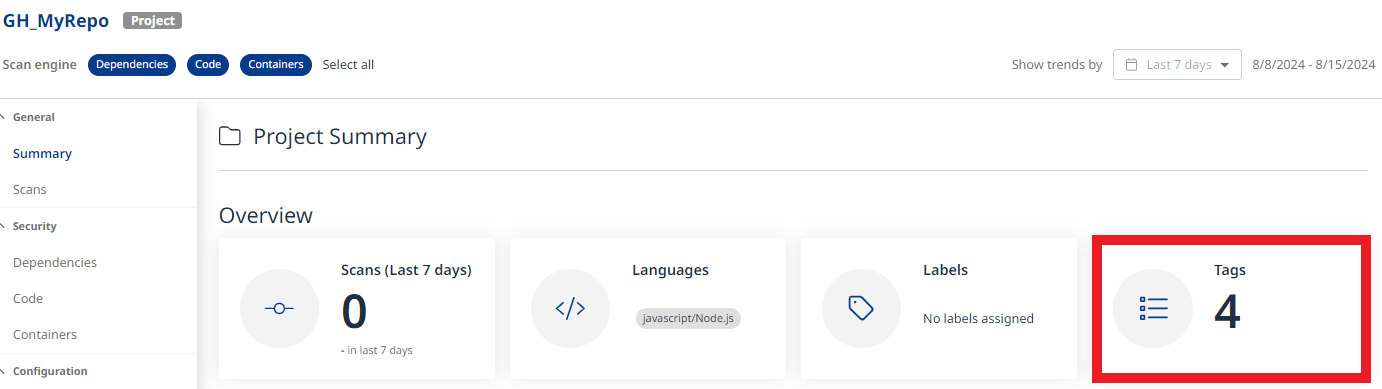Collapse the General sidebar section
1382x389 pixels.
tap(4, 117)
